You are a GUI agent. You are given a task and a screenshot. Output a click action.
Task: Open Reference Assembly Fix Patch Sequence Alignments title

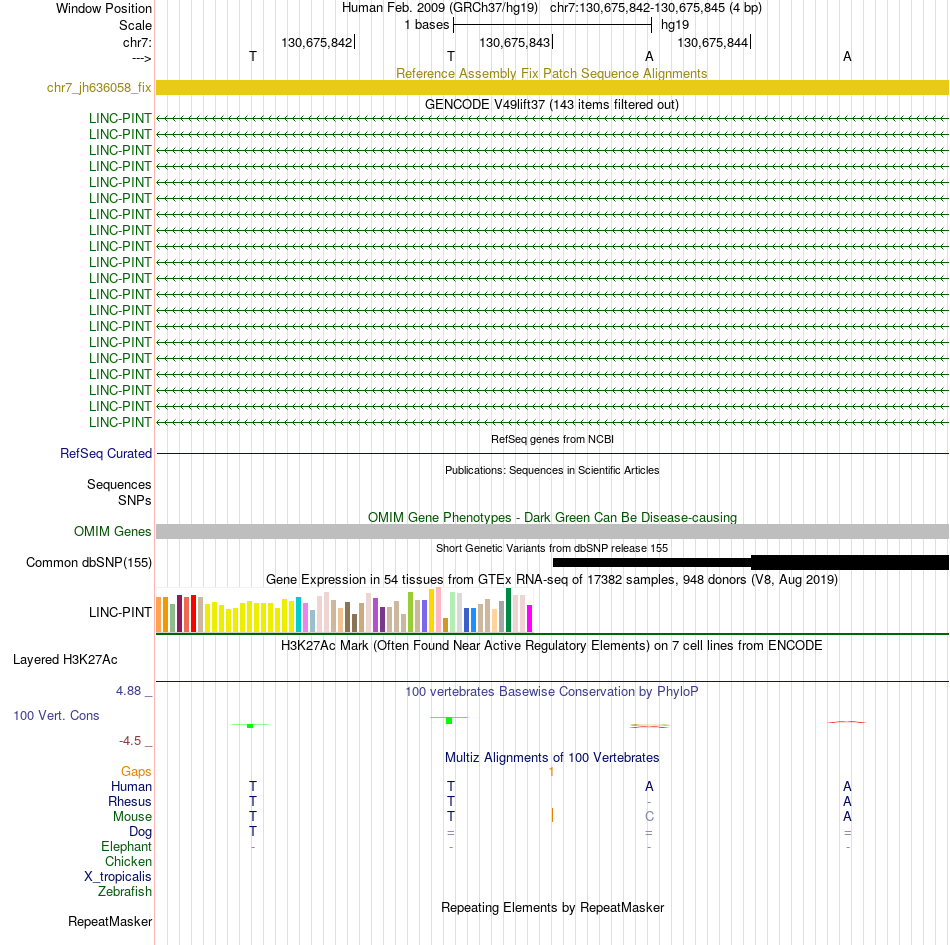pos(551,73)
